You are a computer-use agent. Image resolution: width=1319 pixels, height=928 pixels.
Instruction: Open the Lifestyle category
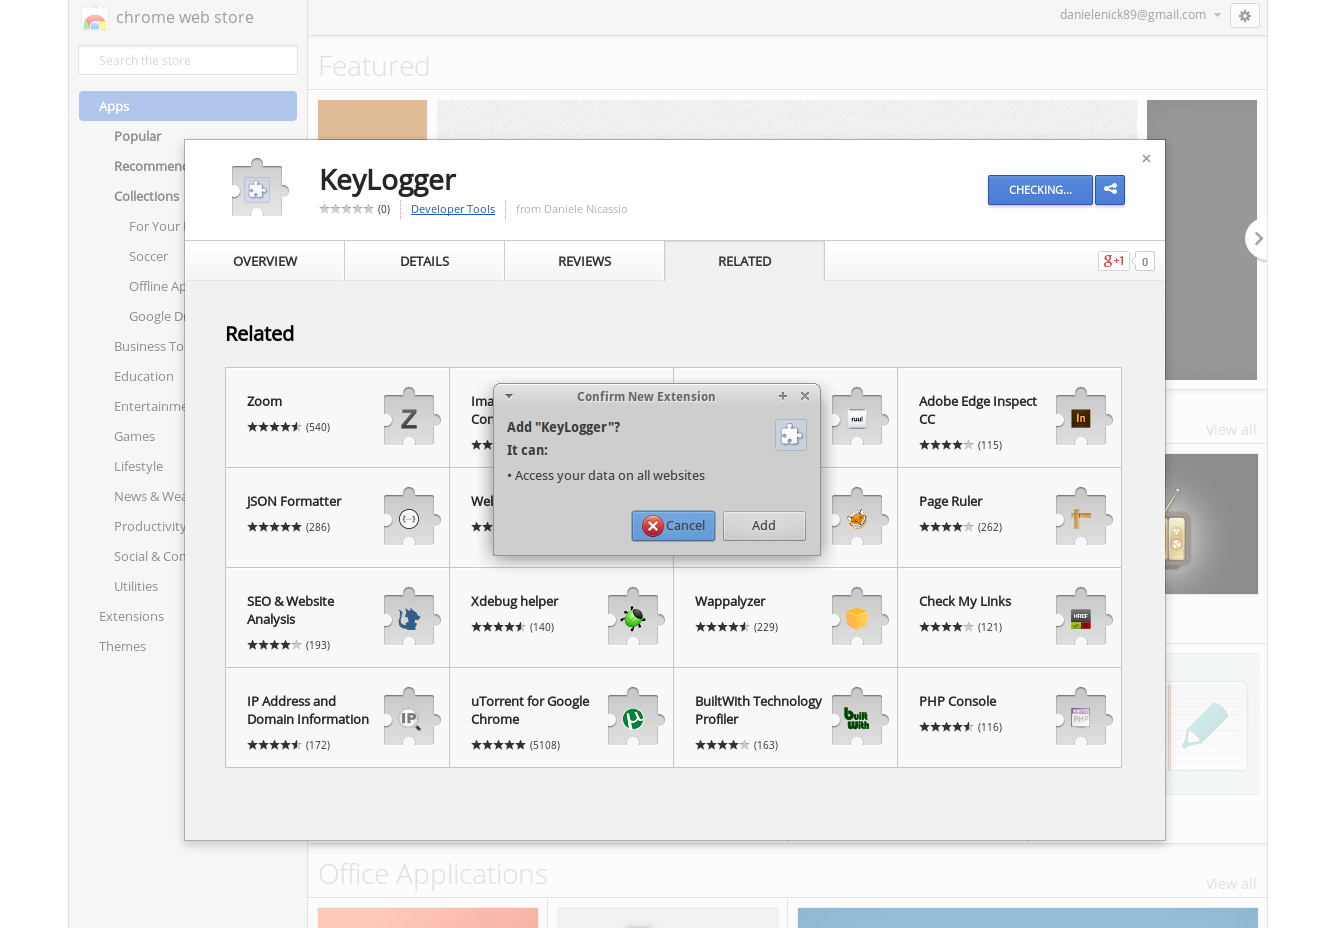pos(138,466)
